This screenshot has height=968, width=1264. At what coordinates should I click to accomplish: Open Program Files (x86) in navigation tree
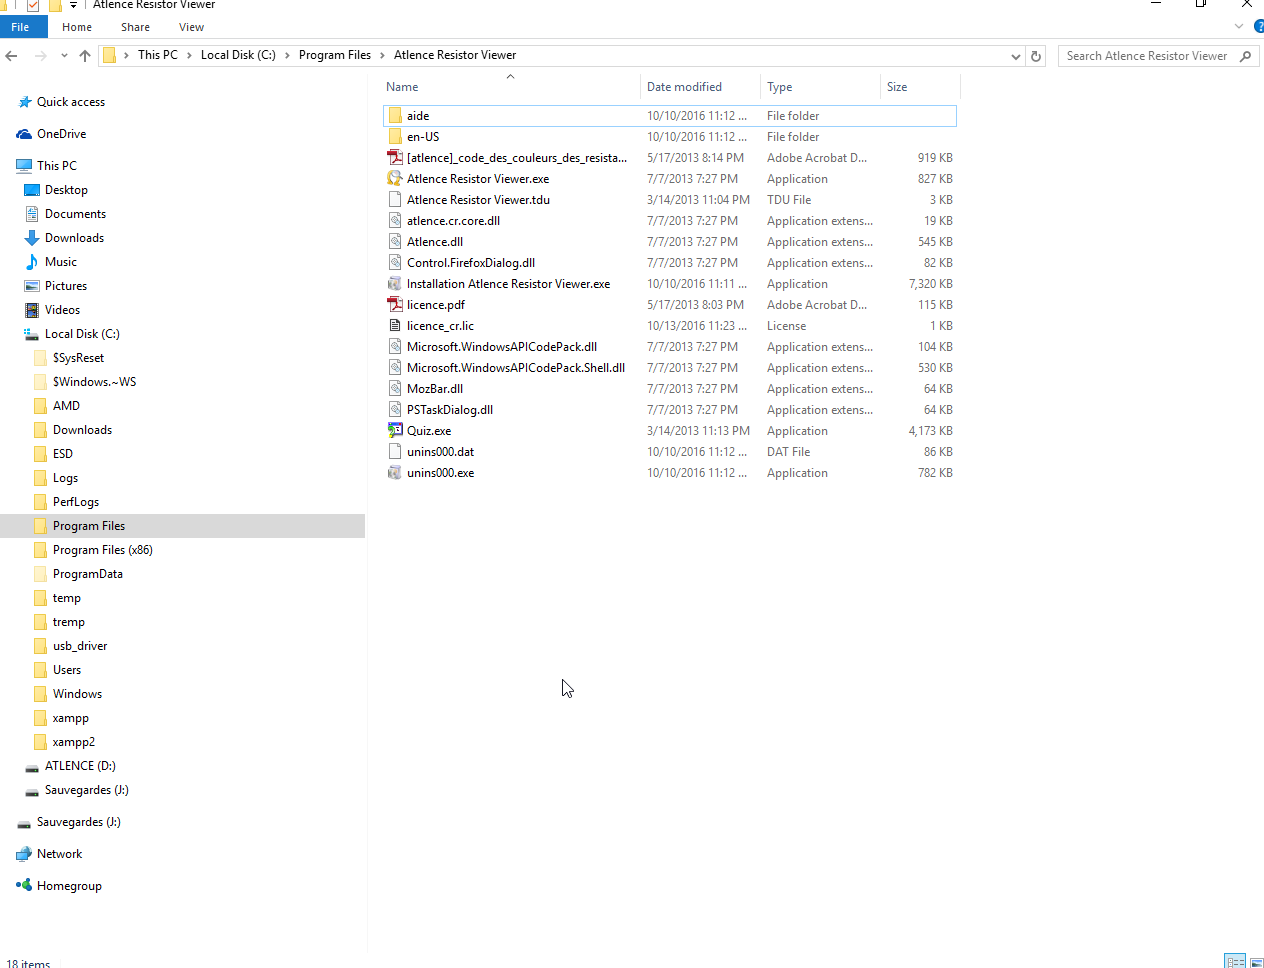[x=103, y=550]
